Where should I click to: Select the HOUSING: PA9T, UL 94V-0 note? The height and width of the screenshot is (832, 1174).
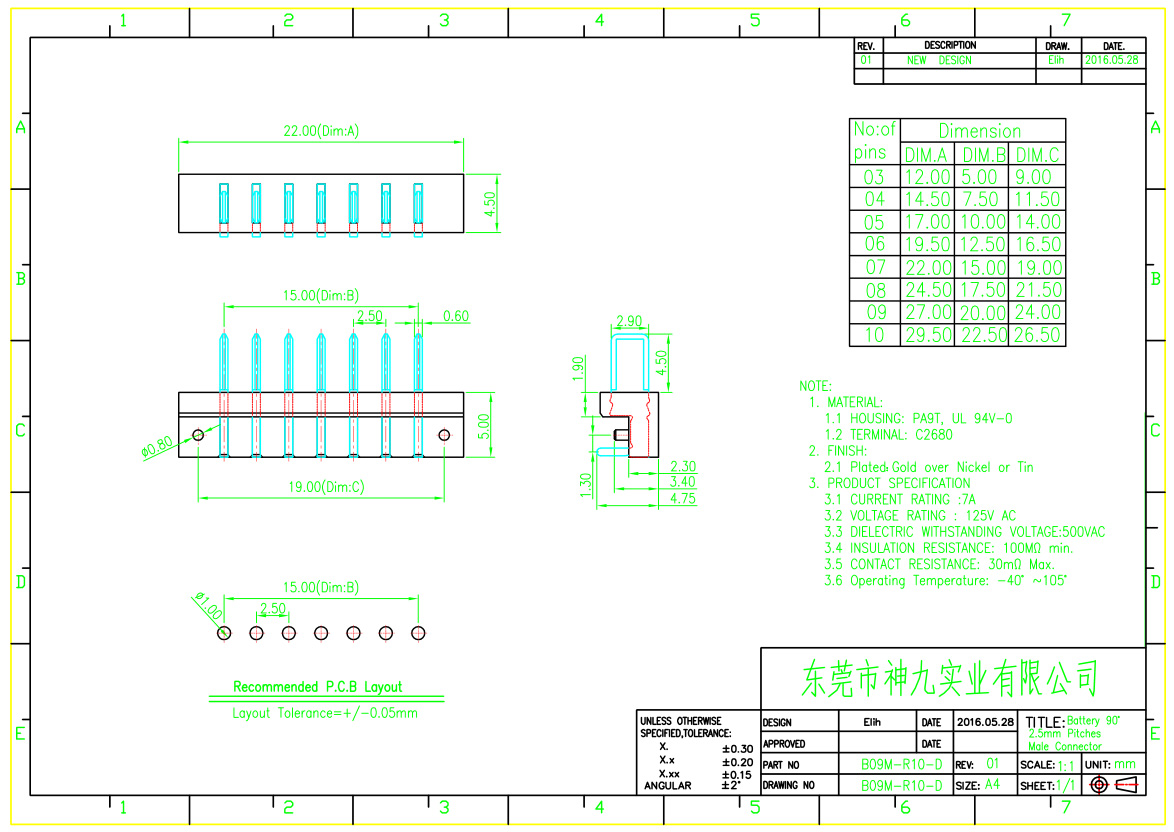tap(918, 419)
